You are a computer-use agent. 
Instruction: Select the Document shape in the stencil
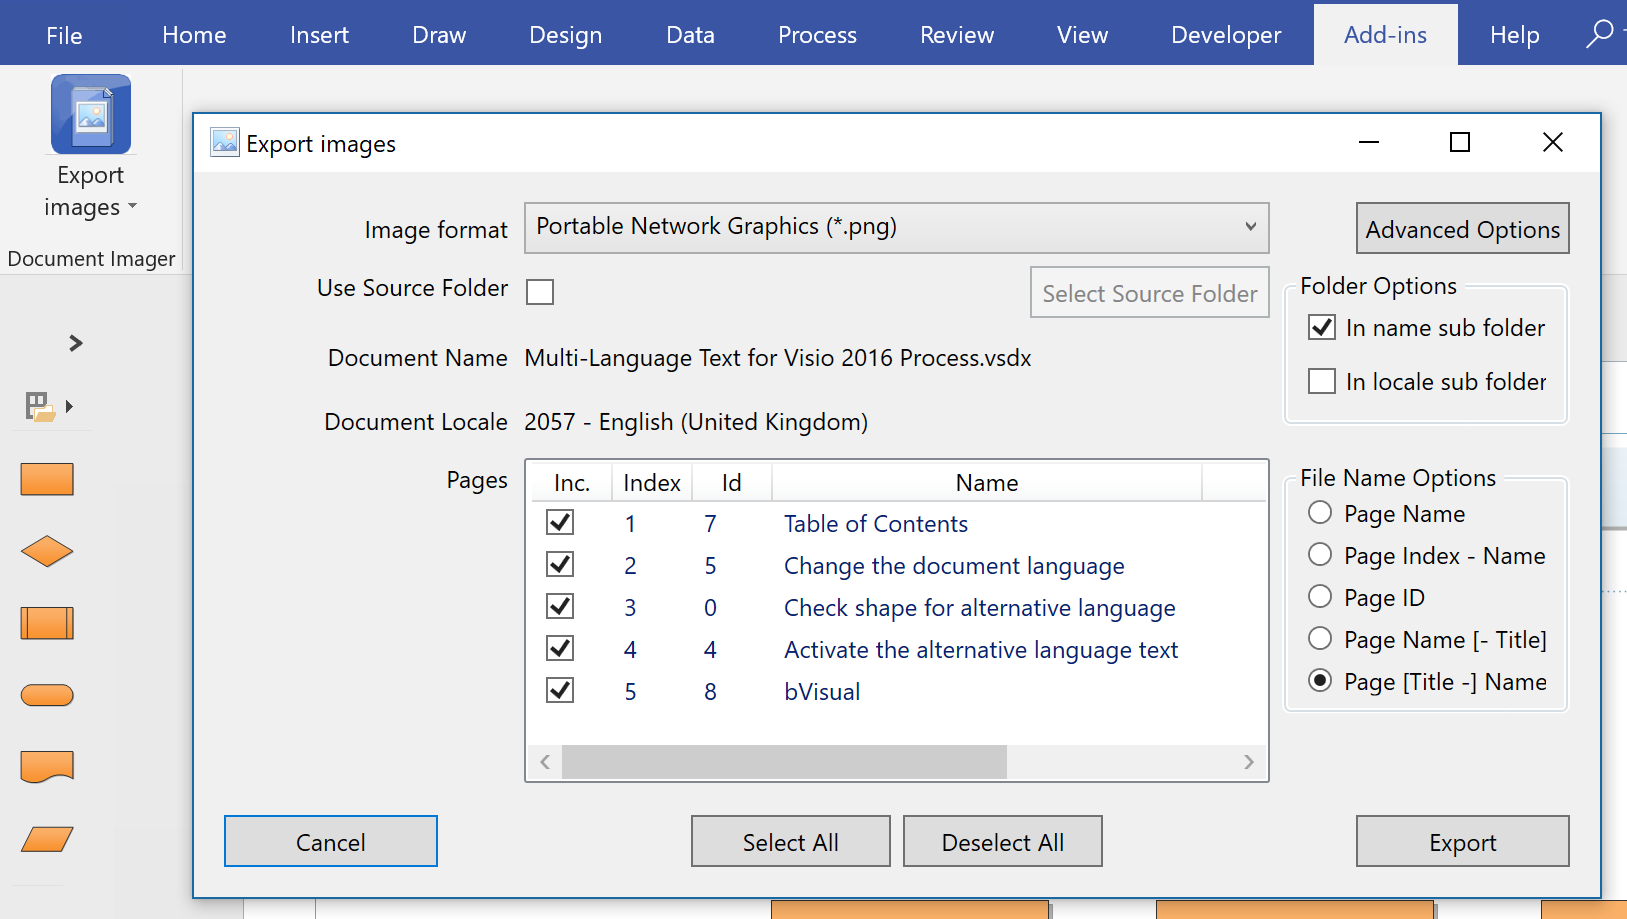tap(46, 766)
